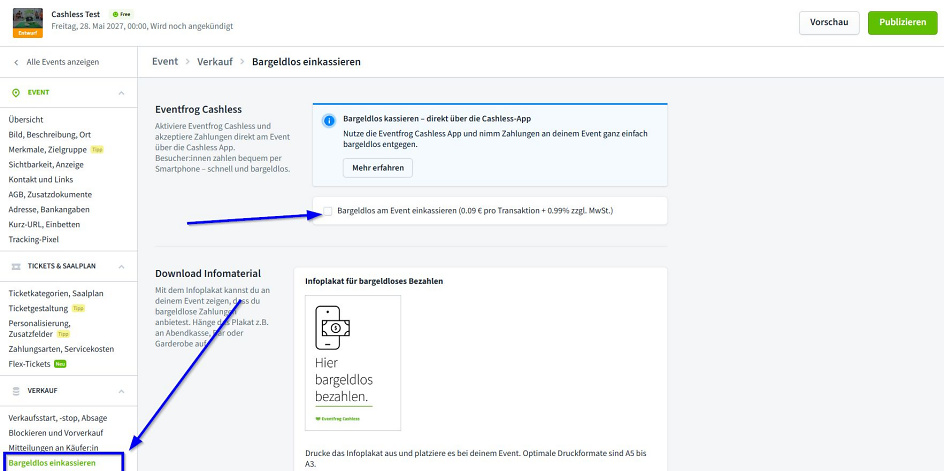
Task: Open AGB, Zusatzdokumente page
Action: (x=50, y=195)
